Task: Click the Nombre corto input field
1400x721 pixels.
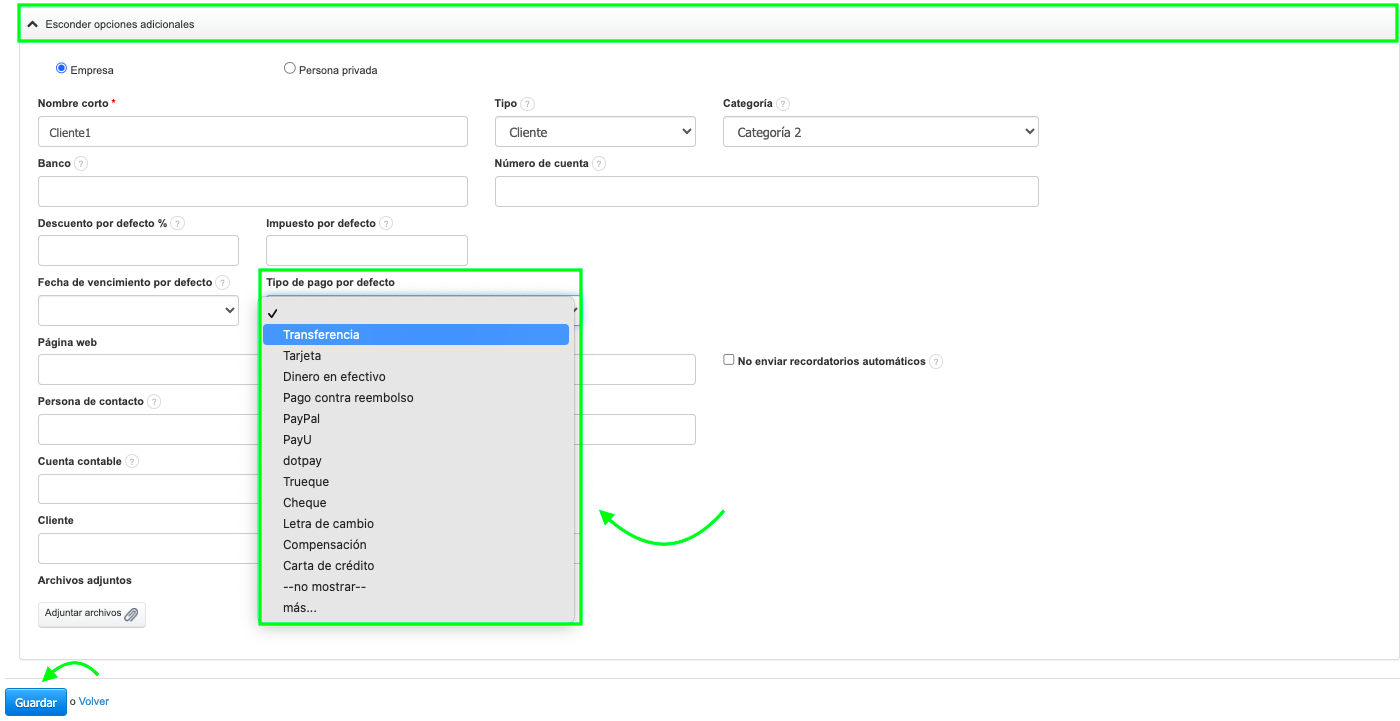Action: click(x=252, y=132)
